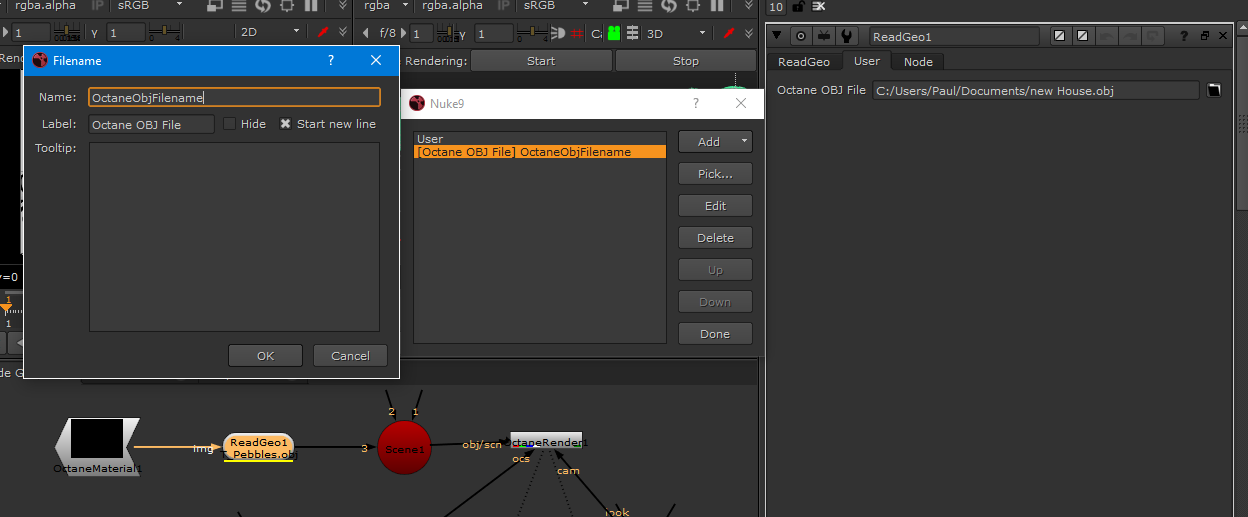Image resolution: width=1248 pixels, height=517 pixels.
Task: Click the pause icon in left viewer top bar
Action: coord(311,6)
